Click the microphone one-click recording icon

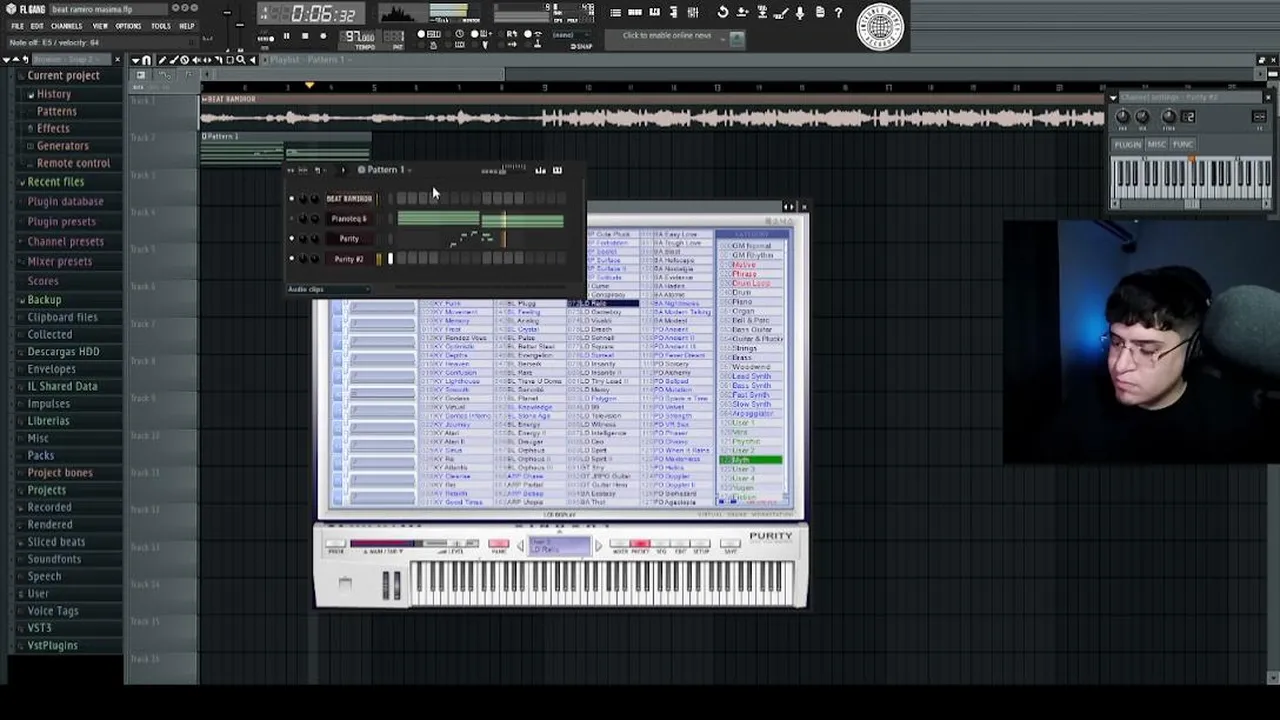coord(800,13)
